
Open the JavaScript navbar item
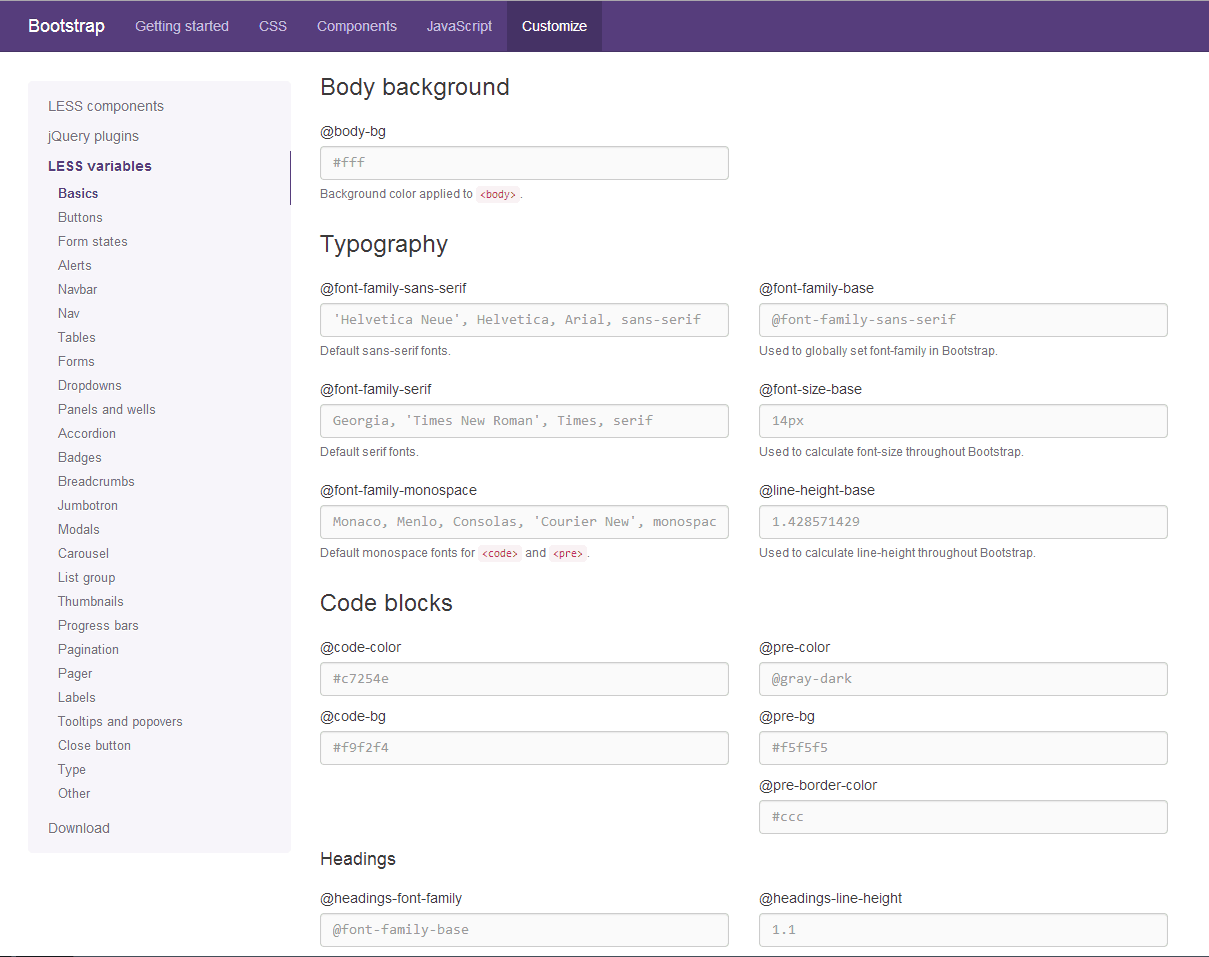click(x=459, y=26)
